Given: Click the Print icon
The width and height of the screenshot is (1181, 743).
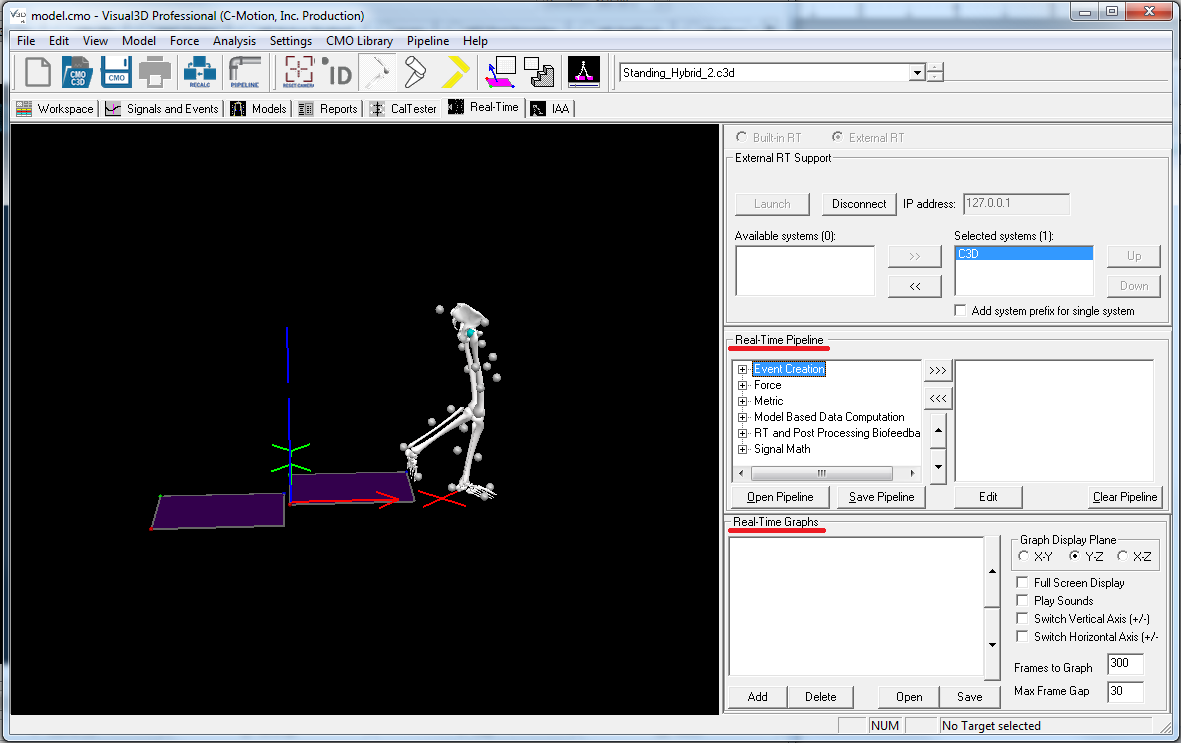Looking at the screenshot, I should pyautogui.click(x=155, y=72).
